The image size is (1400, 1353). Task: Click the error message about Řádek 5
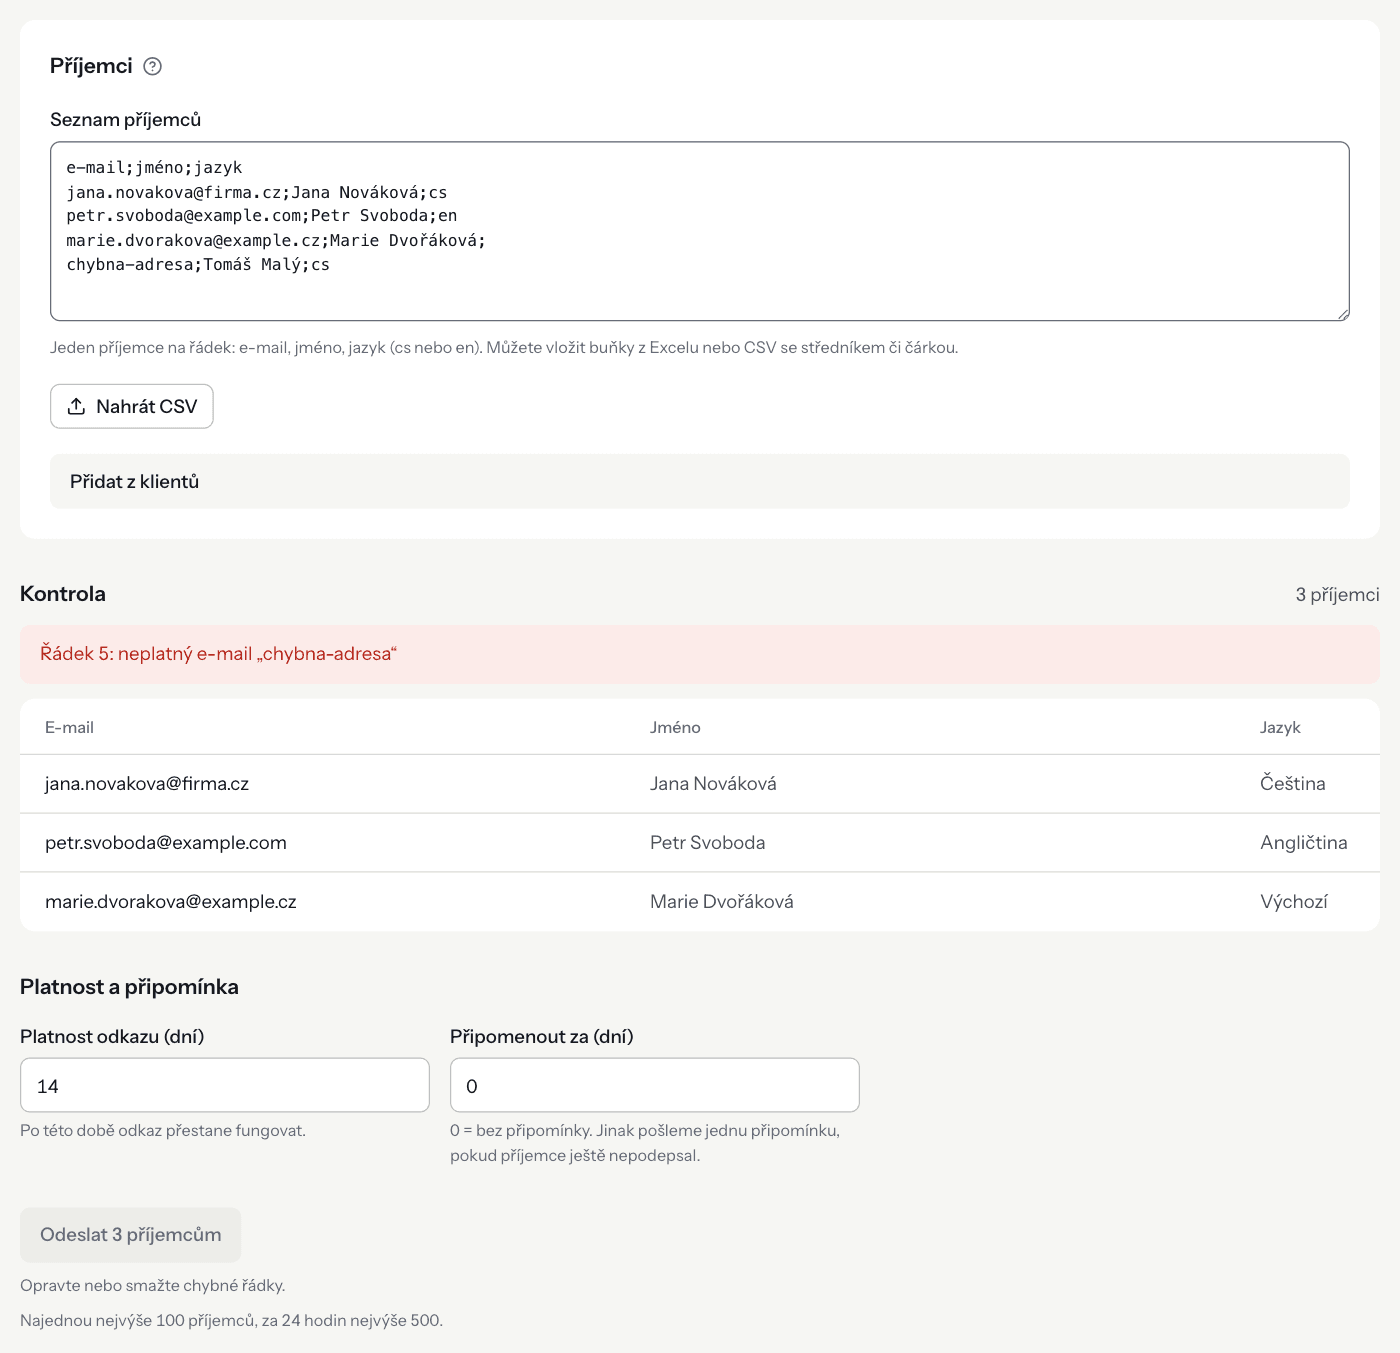(700, 654)
